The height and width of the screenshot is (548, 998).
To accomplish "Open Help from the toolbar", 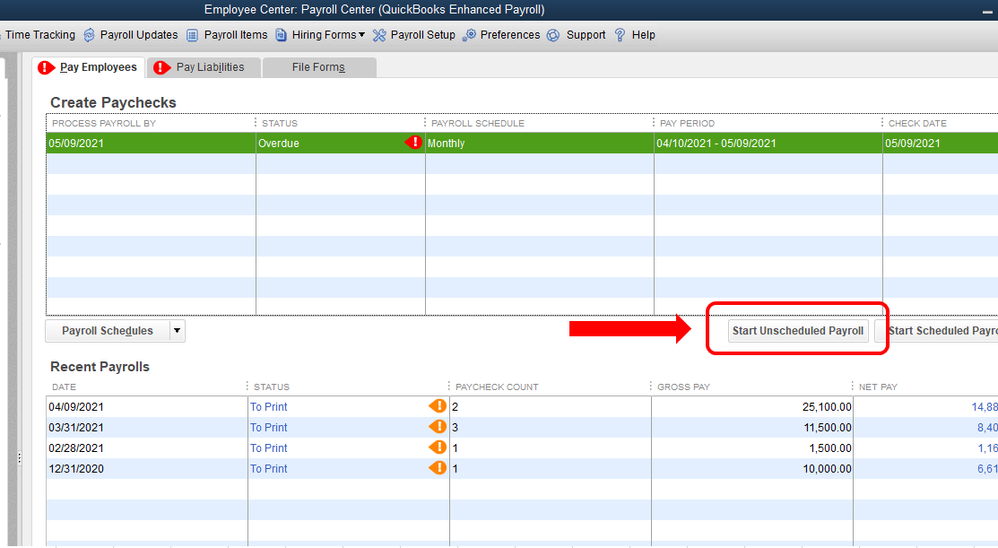I will pos(643,35).
